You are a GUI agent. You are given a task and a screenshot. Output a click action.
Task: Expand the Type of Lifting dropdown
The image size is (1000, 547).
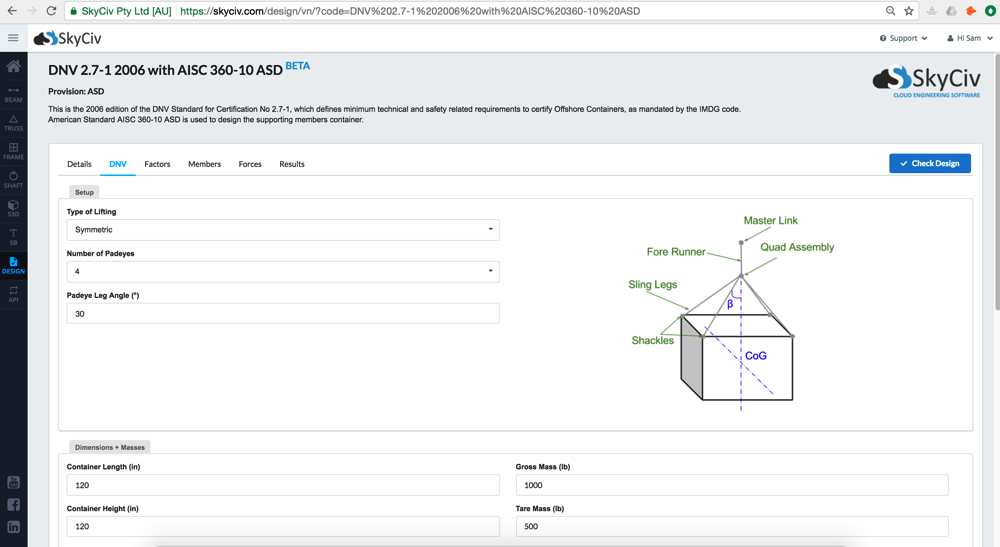(x=283, y=230)
